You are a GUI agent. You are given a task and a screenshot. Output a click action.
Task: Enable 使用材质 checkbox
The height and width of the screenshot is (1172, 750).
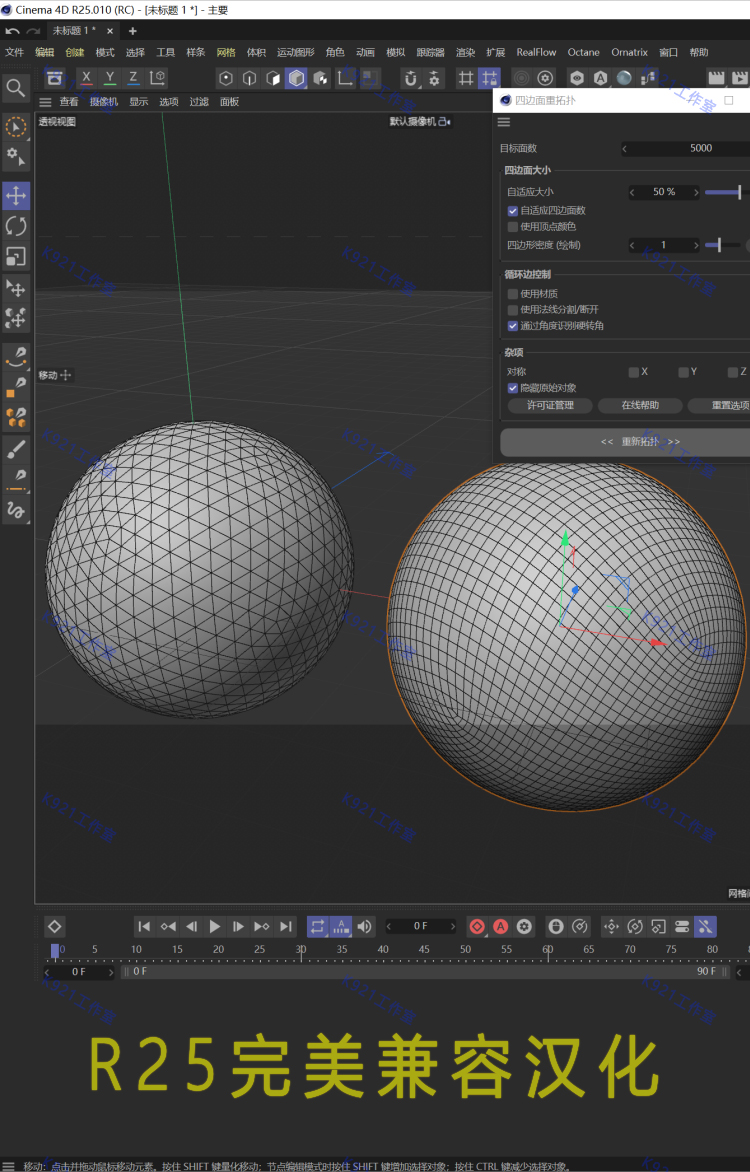[513, 294]
